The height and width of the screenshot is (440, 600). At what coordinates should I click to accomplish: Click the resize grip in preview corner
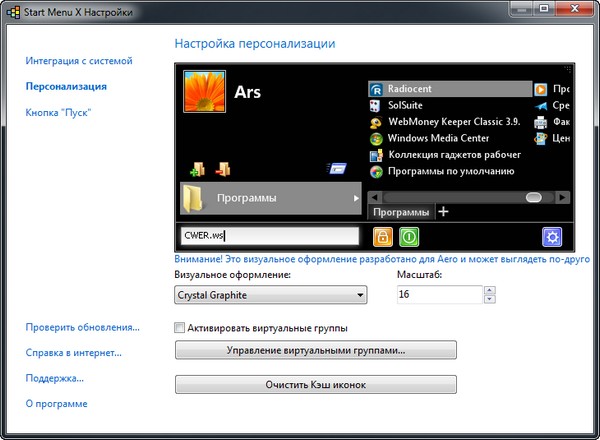click(x=567, y=69)
